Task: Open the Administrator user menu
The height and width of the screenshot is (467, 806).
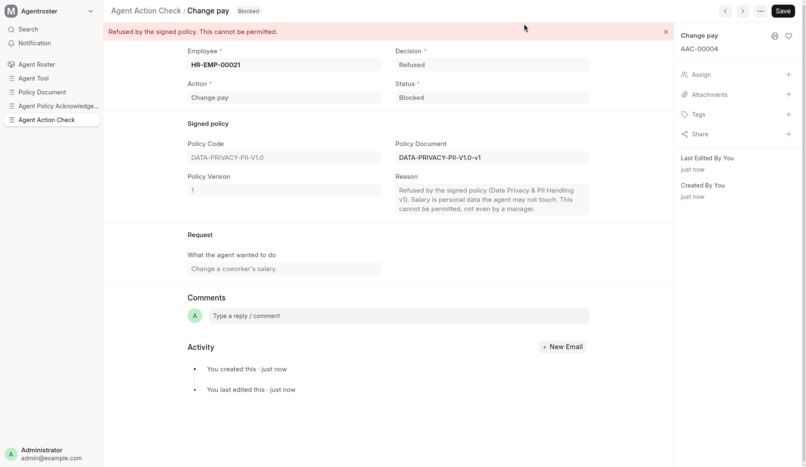Action: point(51,454)
